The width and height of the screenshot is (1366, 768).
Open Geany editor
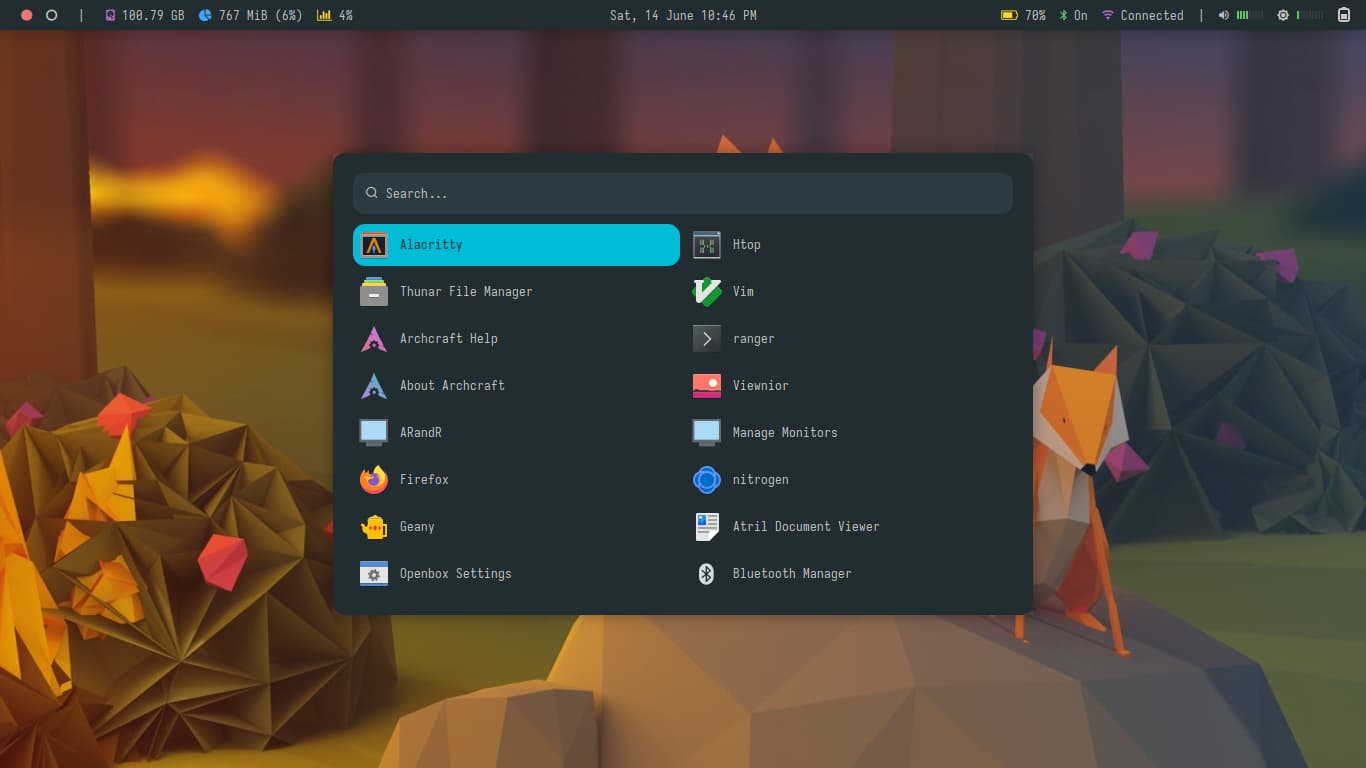coord(516,527)
